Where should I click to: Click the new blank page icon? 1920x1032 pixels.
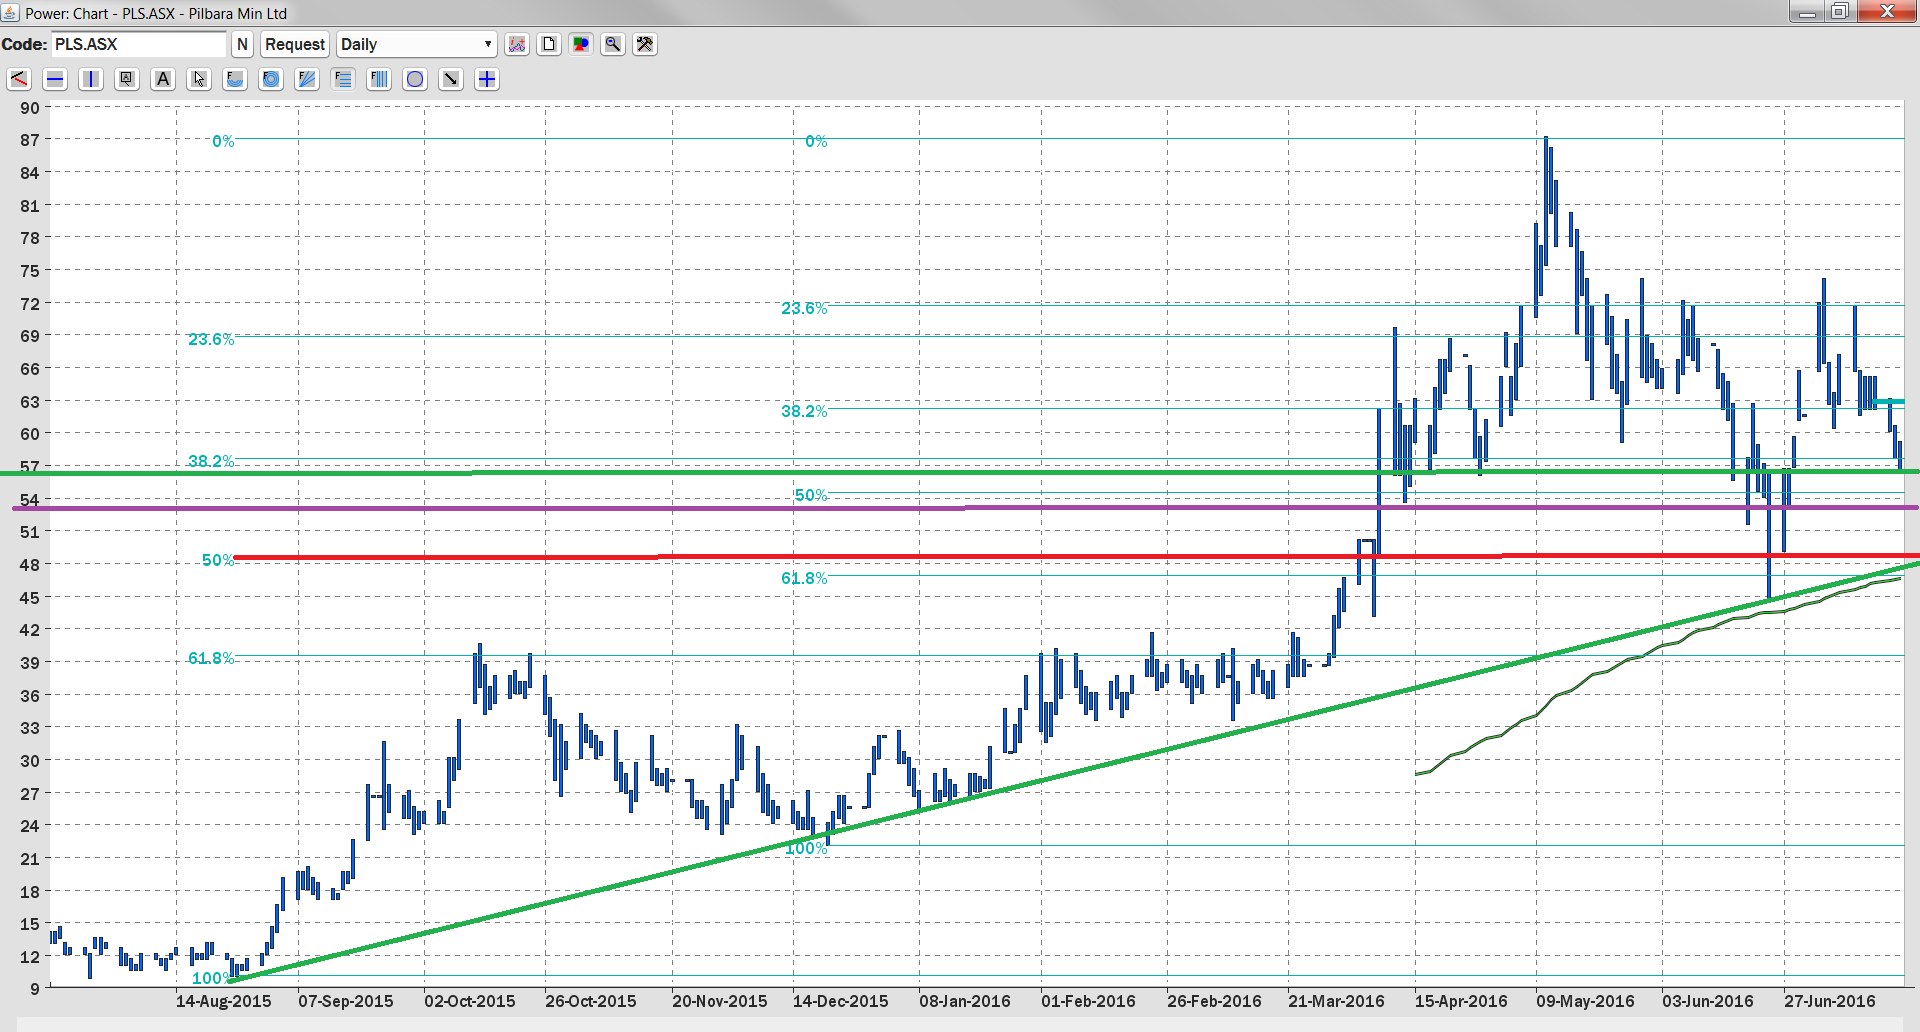[549, 44]
